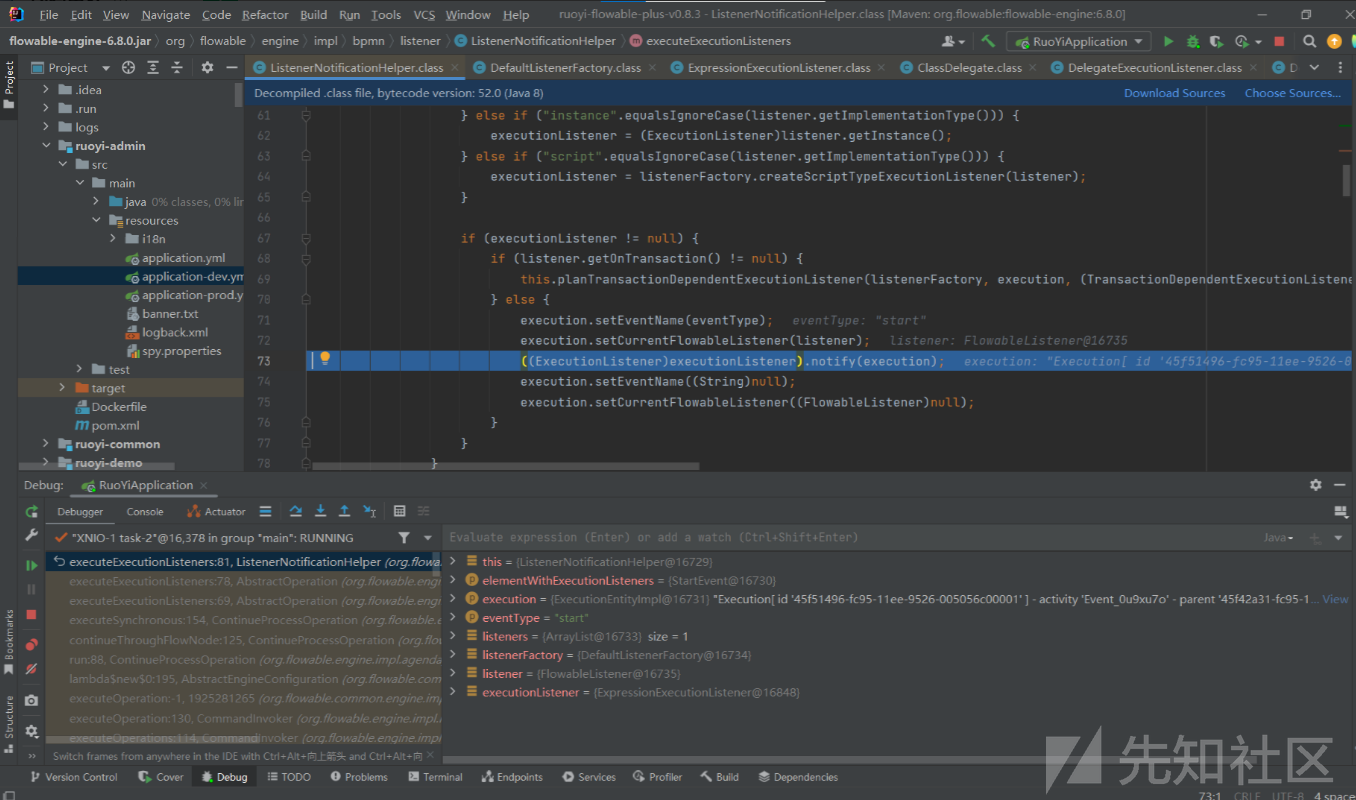The height and width of the screenshot is (800, 1356).
Task: Collapse the ruoyi-admin module node
Action: click(46, 146)
